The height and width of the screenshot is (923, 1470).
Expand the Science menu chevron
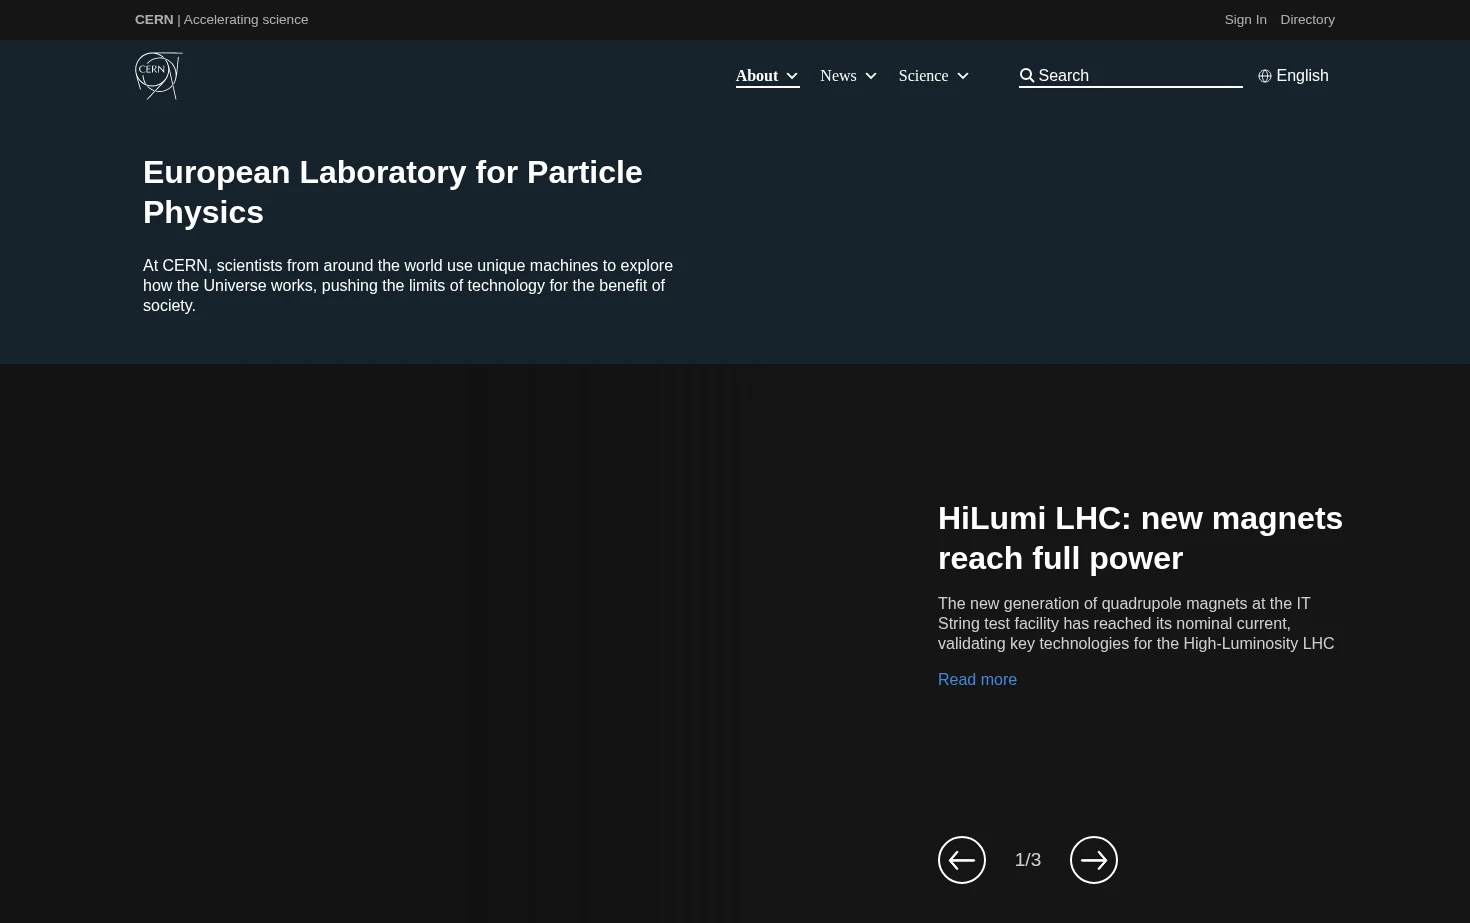click(x=963, y=76)
